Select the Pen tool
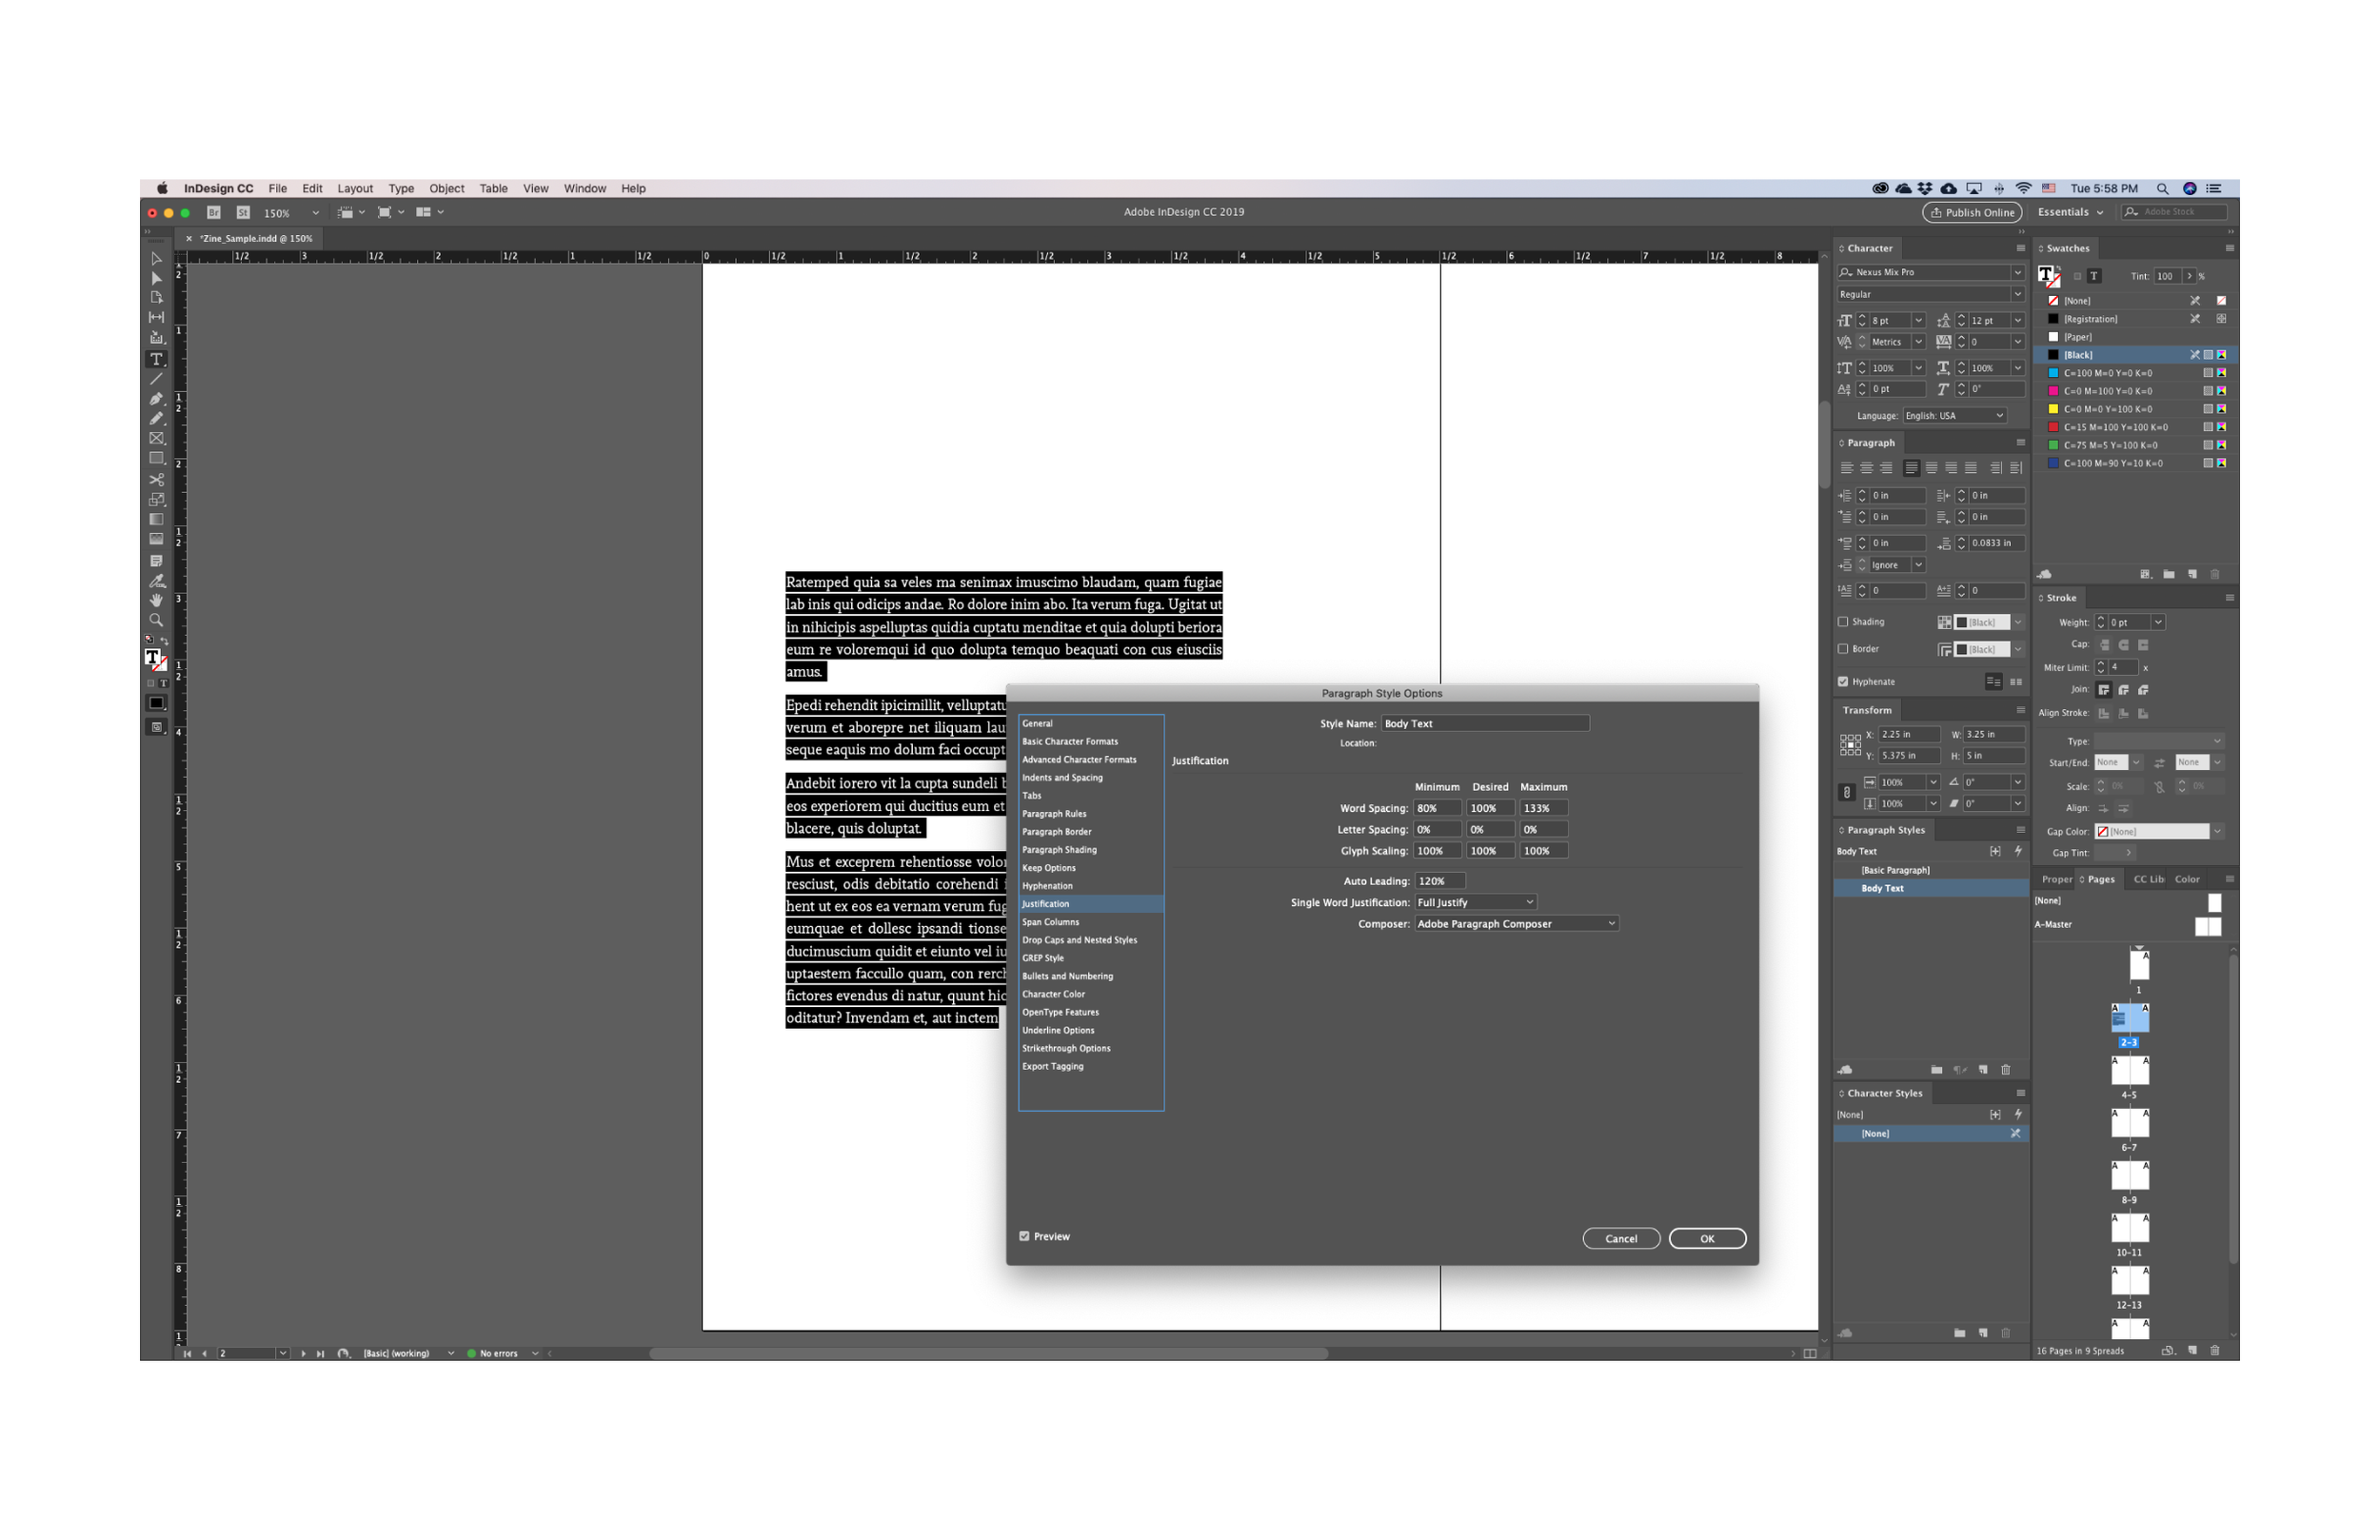 [x=156, y=399]
